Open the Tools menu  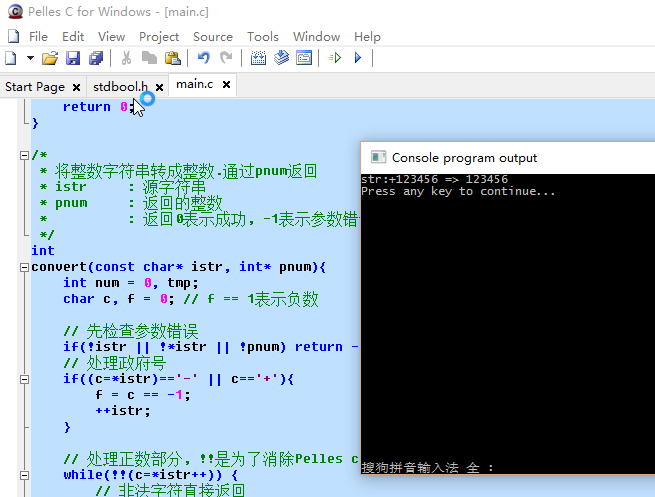click(x=262, y=37)
